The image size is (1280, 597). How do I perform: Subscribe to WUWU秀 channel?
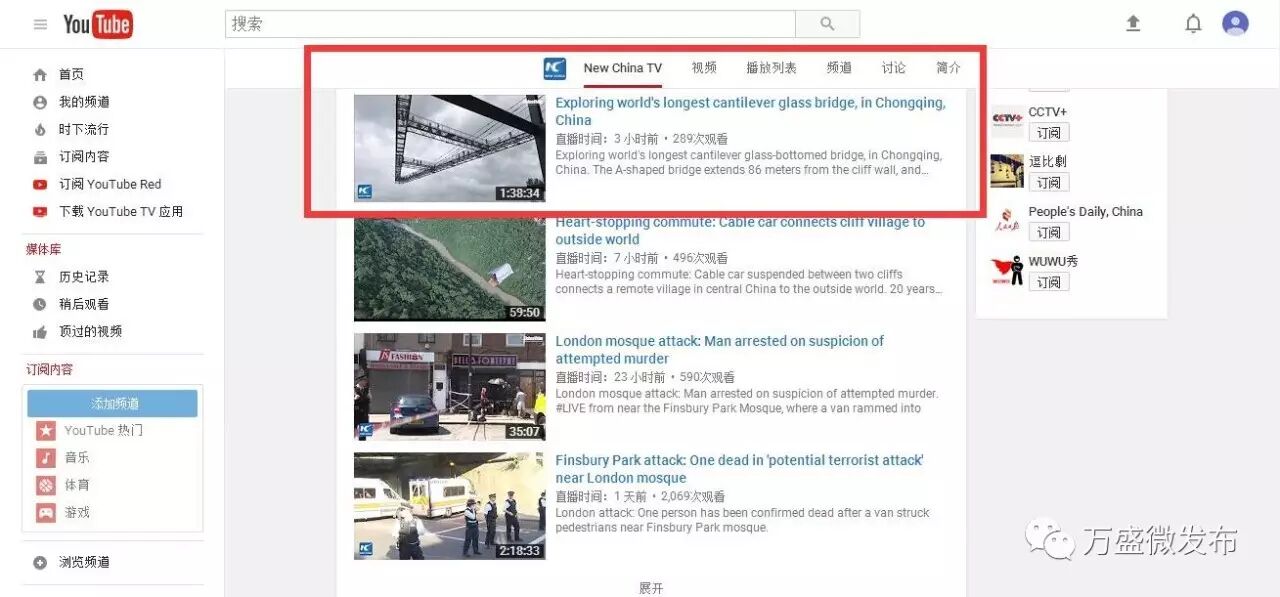click(1048, 282)
